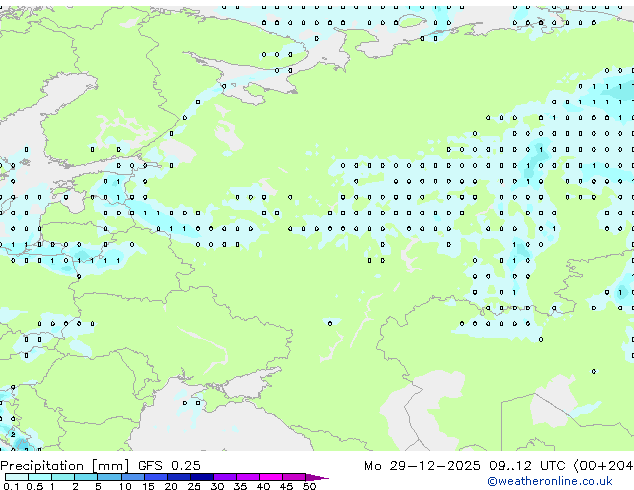Click the 'Precipitation [mm]' title text
Image resolution: width=634 pixels, height=490 pixels.
coord(65,466)
